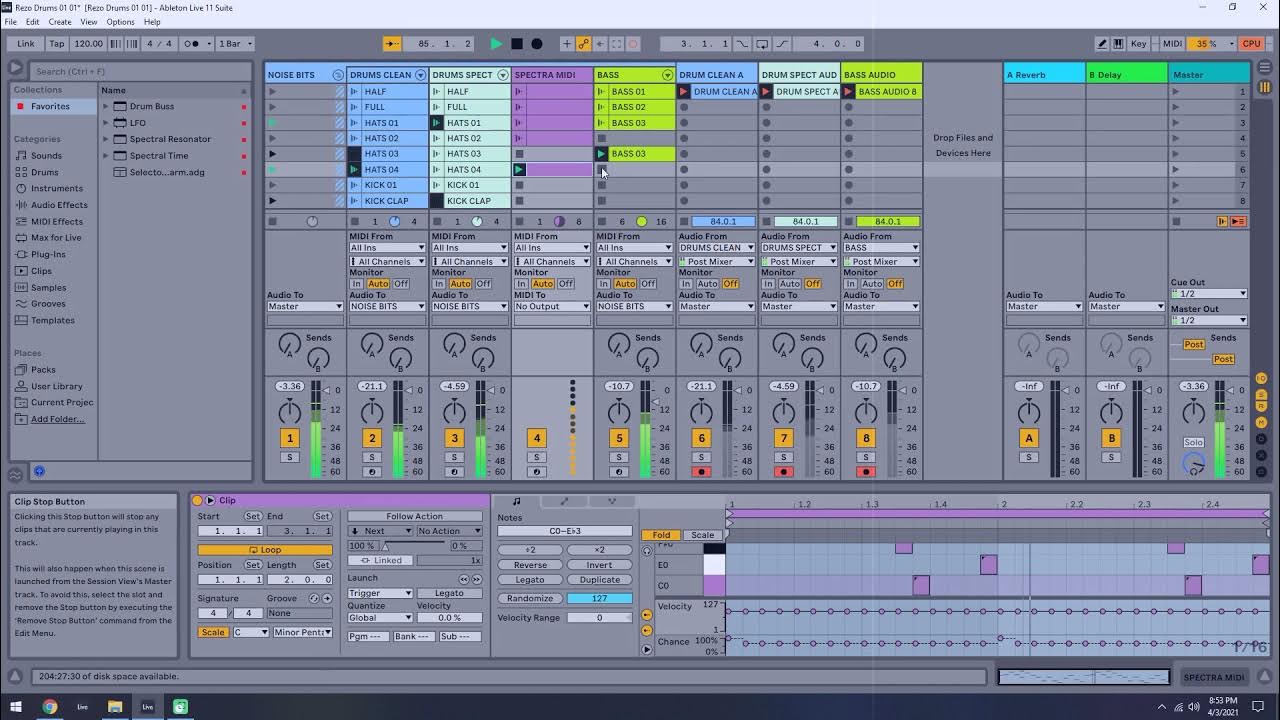
Task: Expand the Drum Buss item in browser
Action: click(106, 106)
